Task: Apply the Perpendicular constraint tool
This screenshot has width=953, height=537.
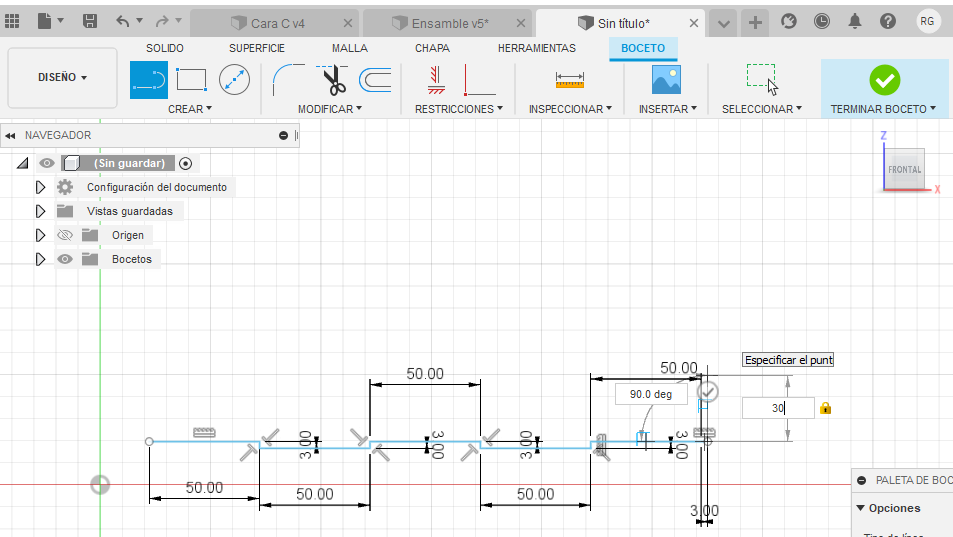Action: pyautogui.click(x=480, y=80)
